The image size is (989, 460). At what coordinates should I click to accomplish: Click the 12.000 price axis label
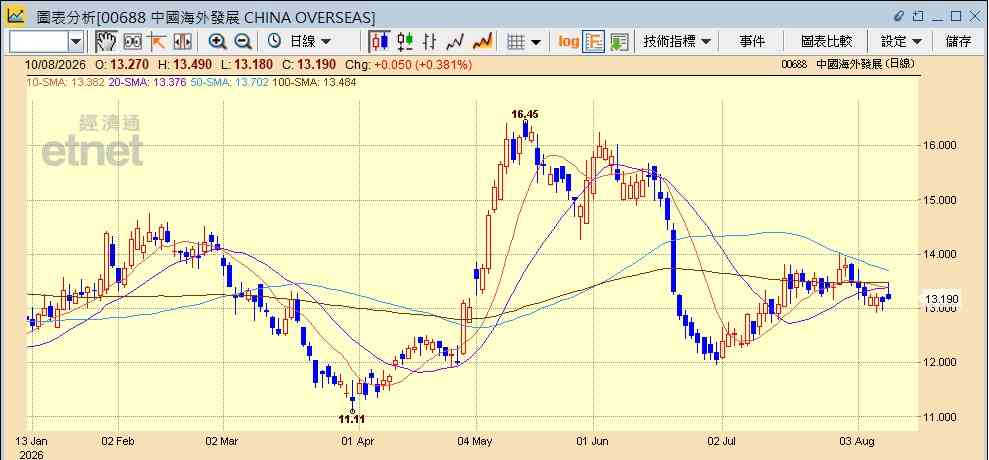coord(939,363)
